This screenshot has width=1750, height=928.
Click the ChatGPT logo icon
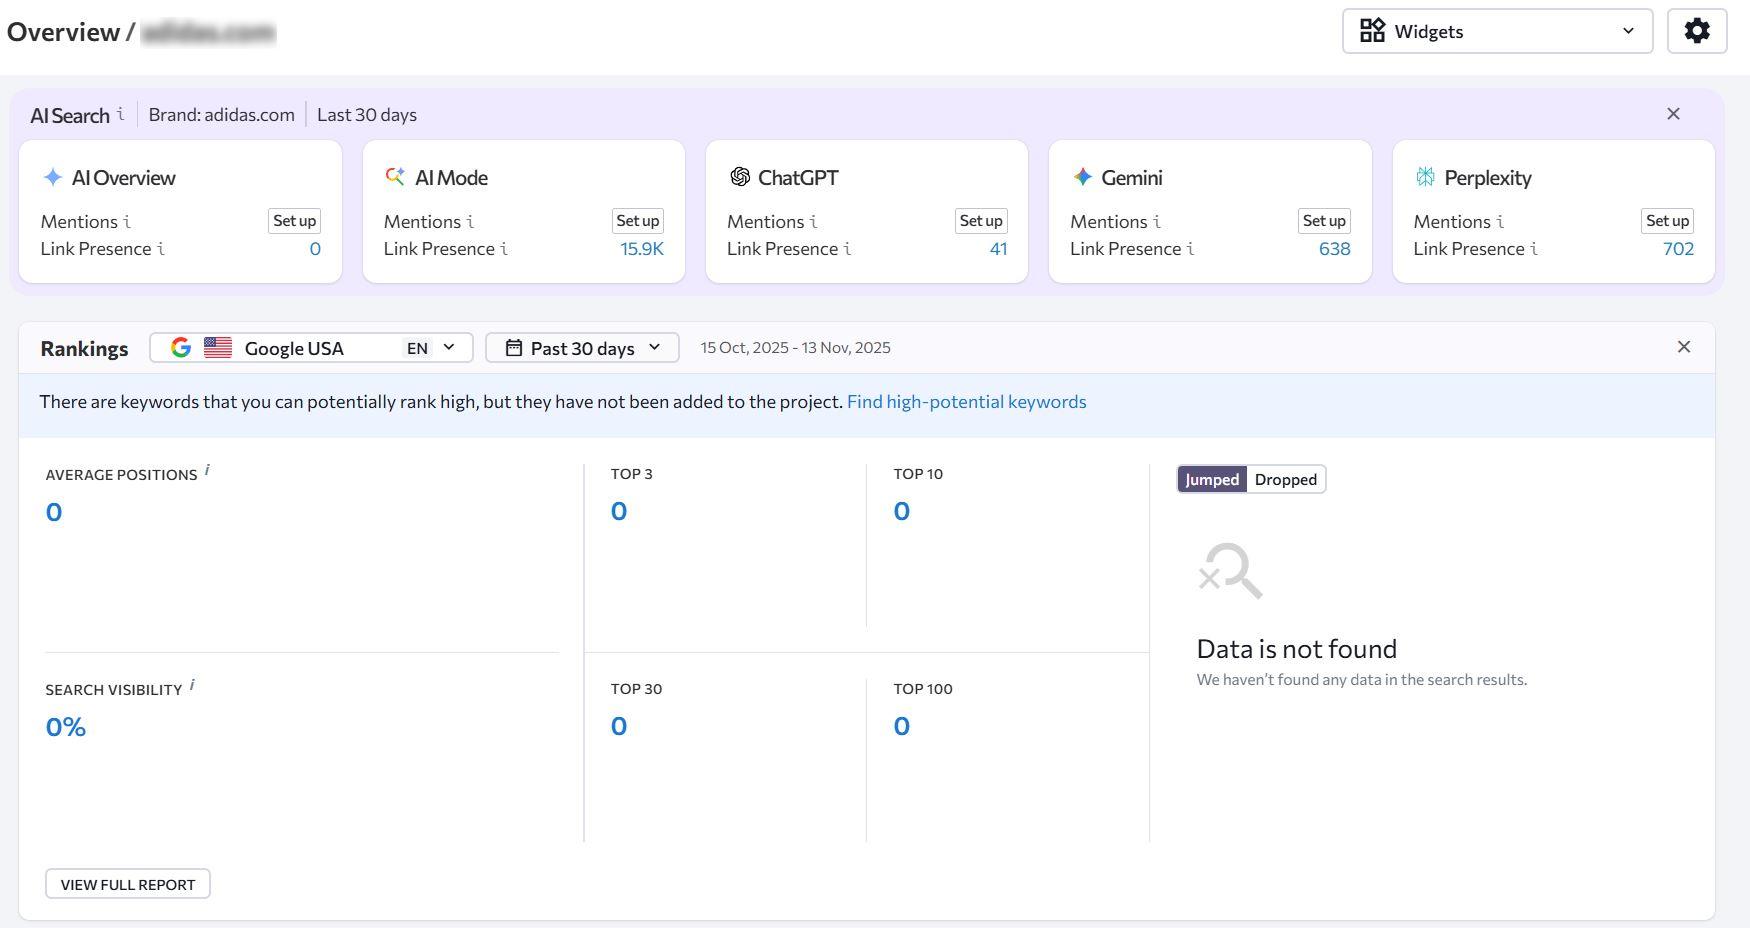coord(741,177)
